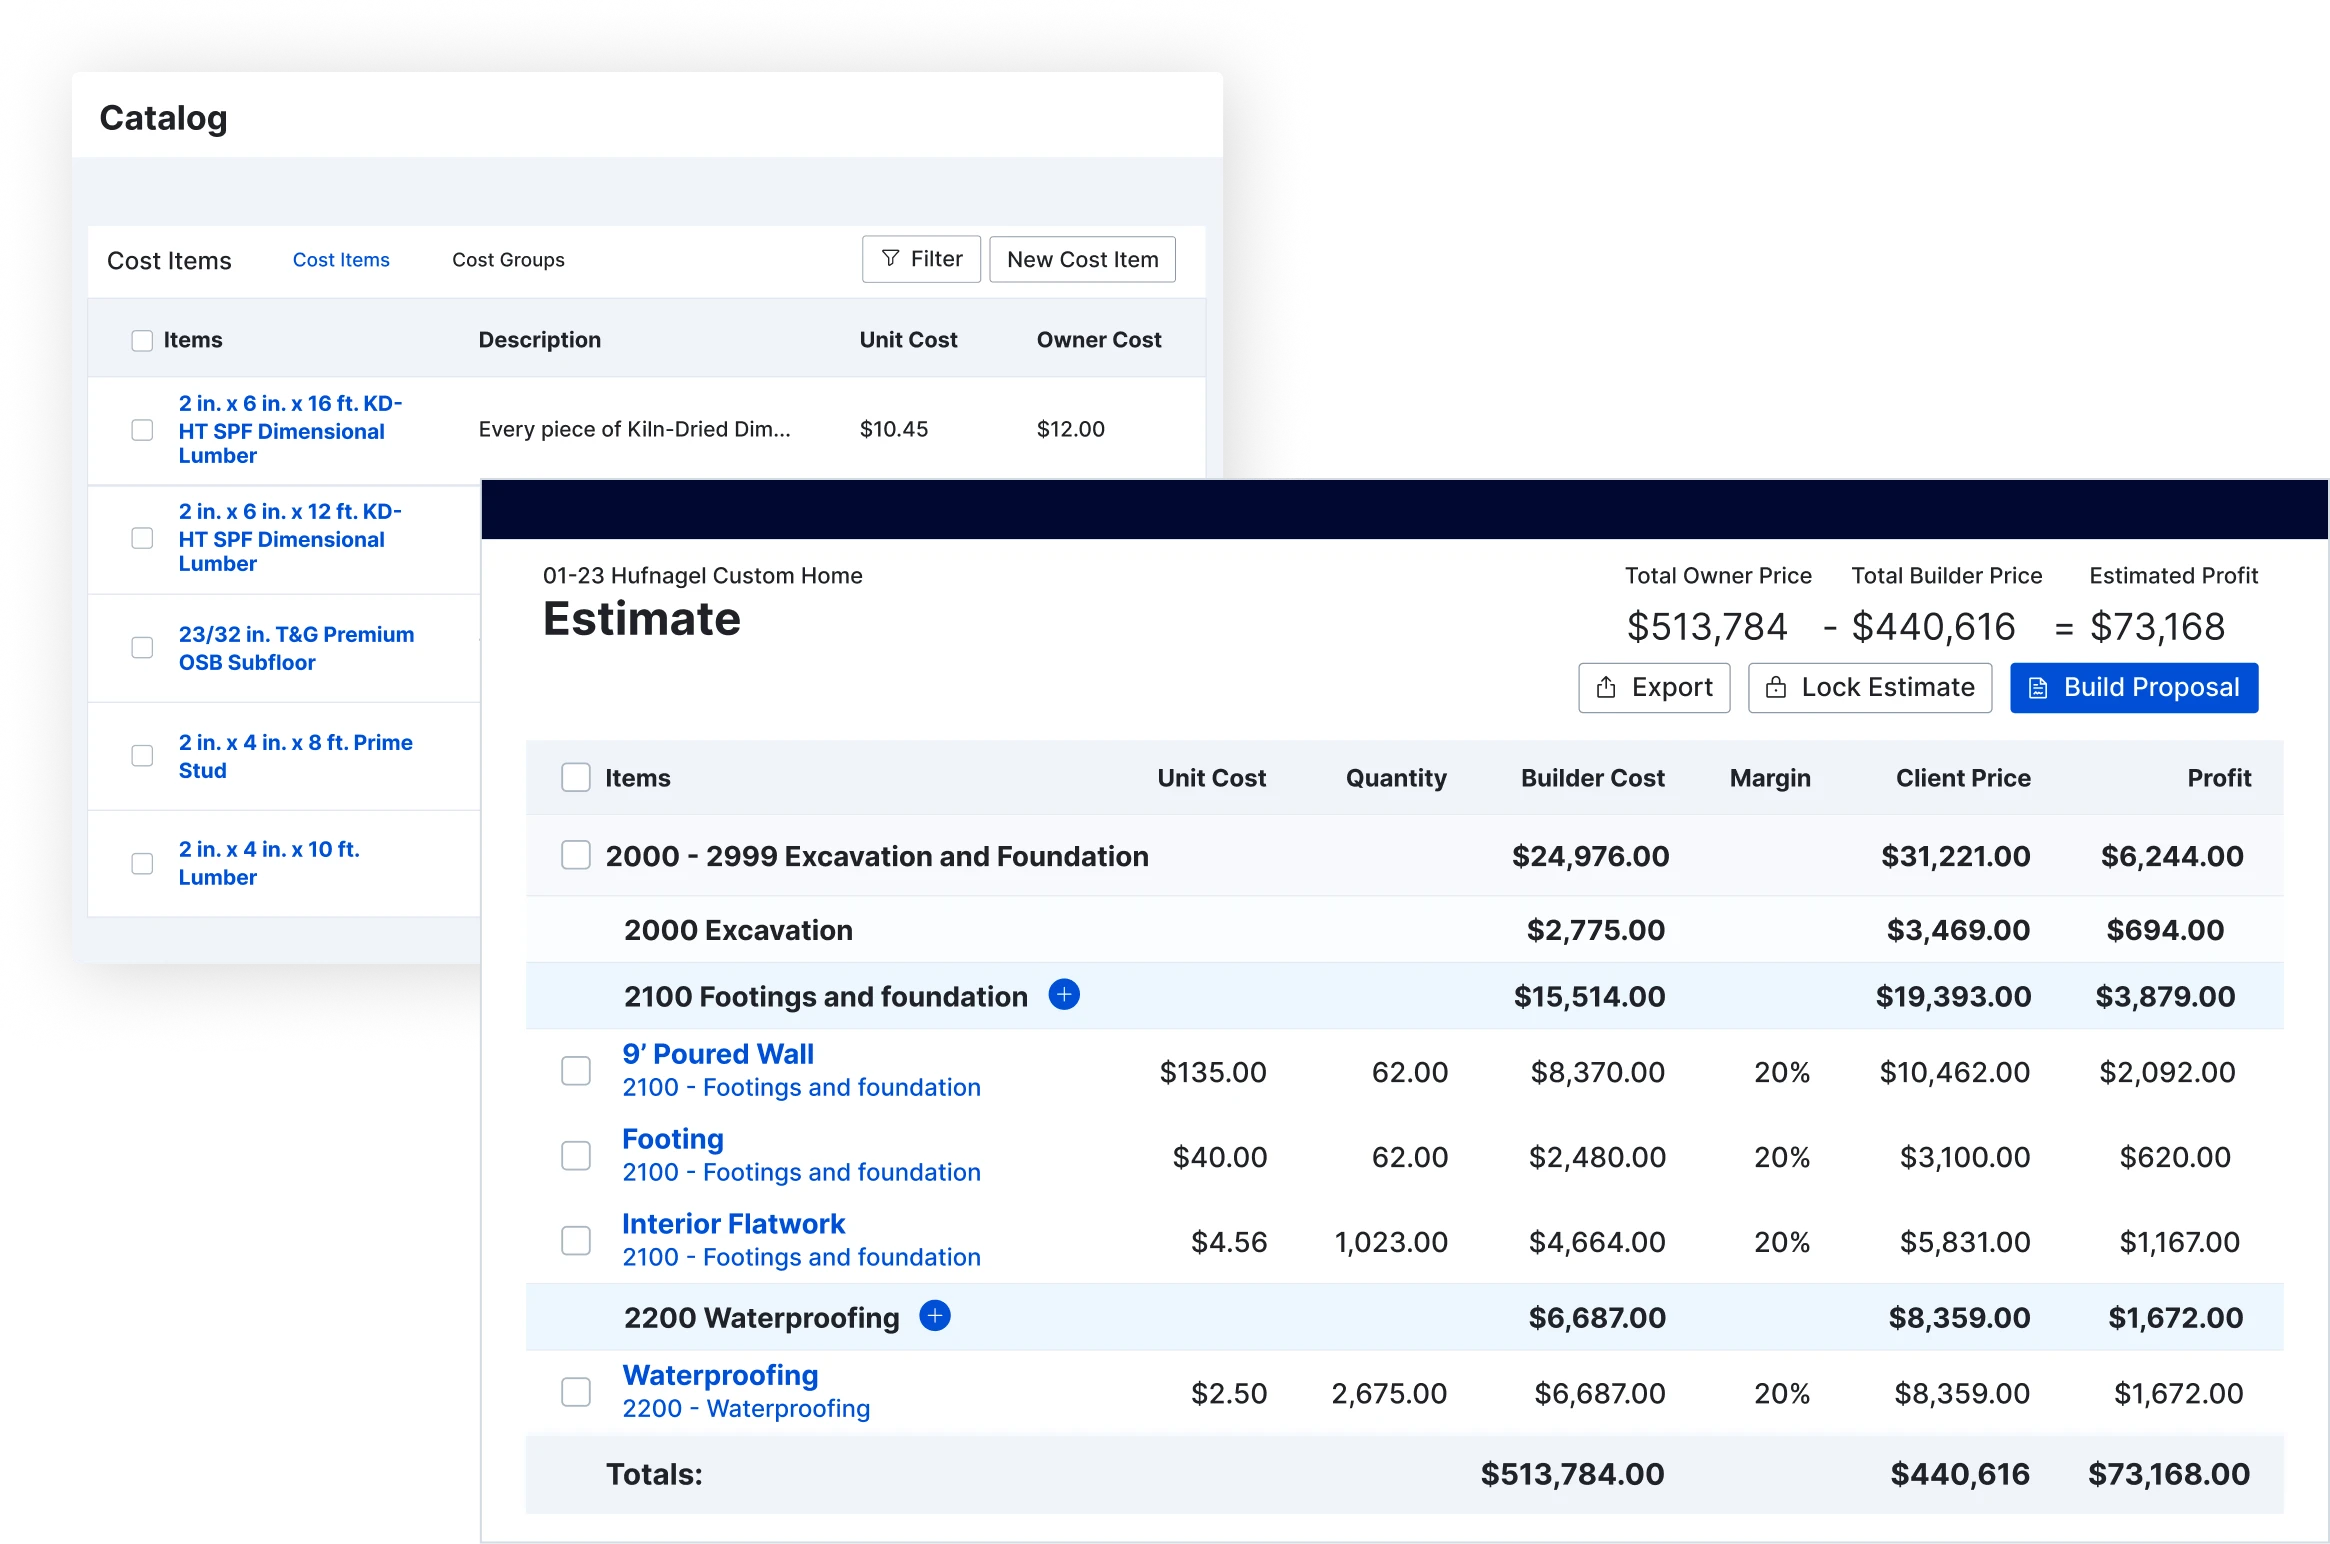2330x1544 pixels.
Task: Switch to the Cost Groups tab
Action: coord(508,260)
